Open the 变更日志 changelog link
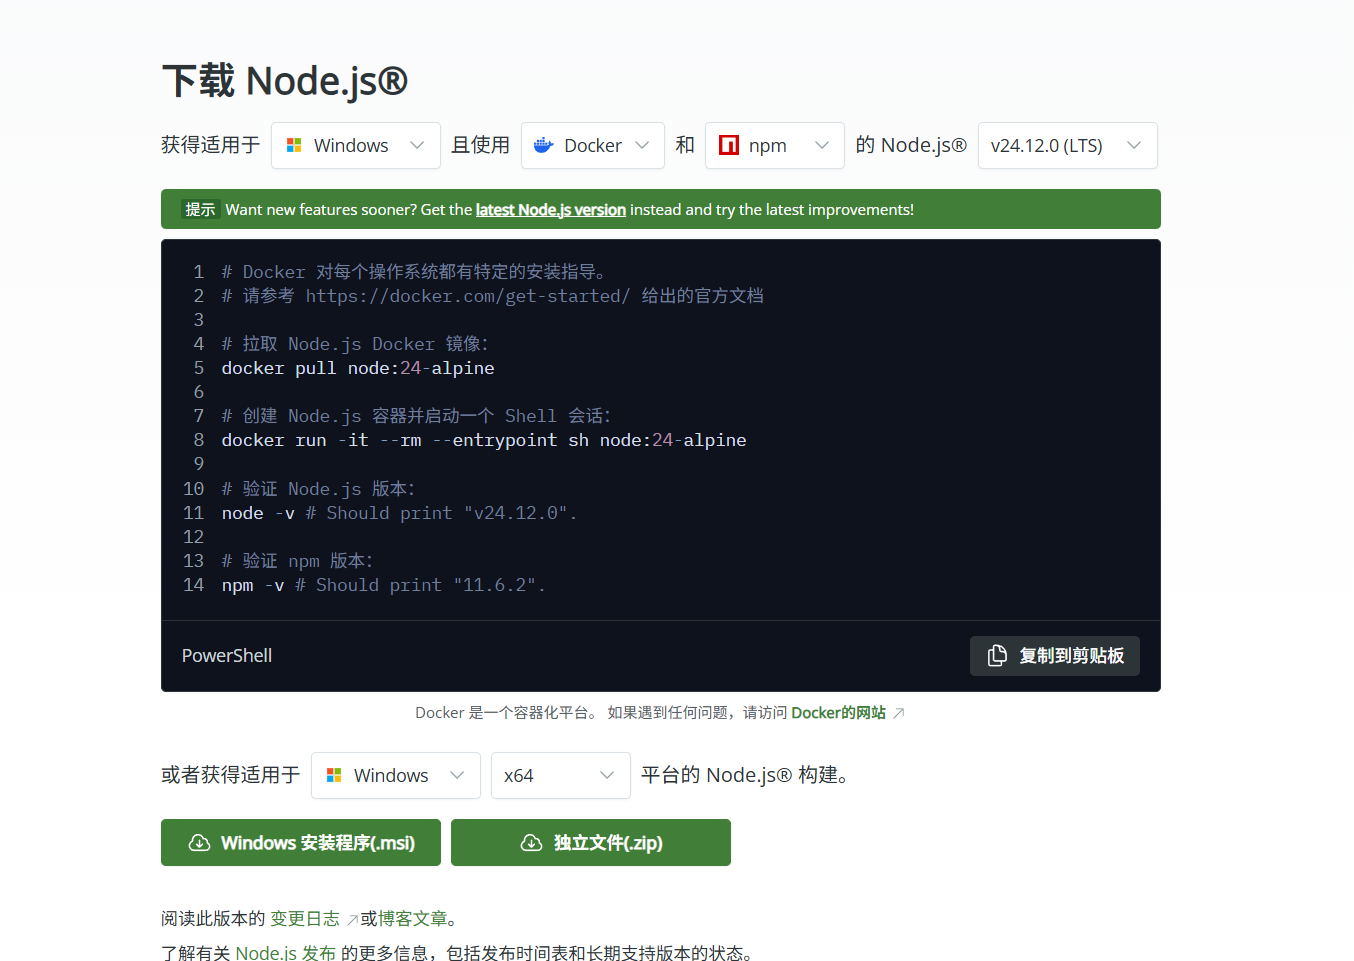 pyautogui.click(x=305, y=918)
